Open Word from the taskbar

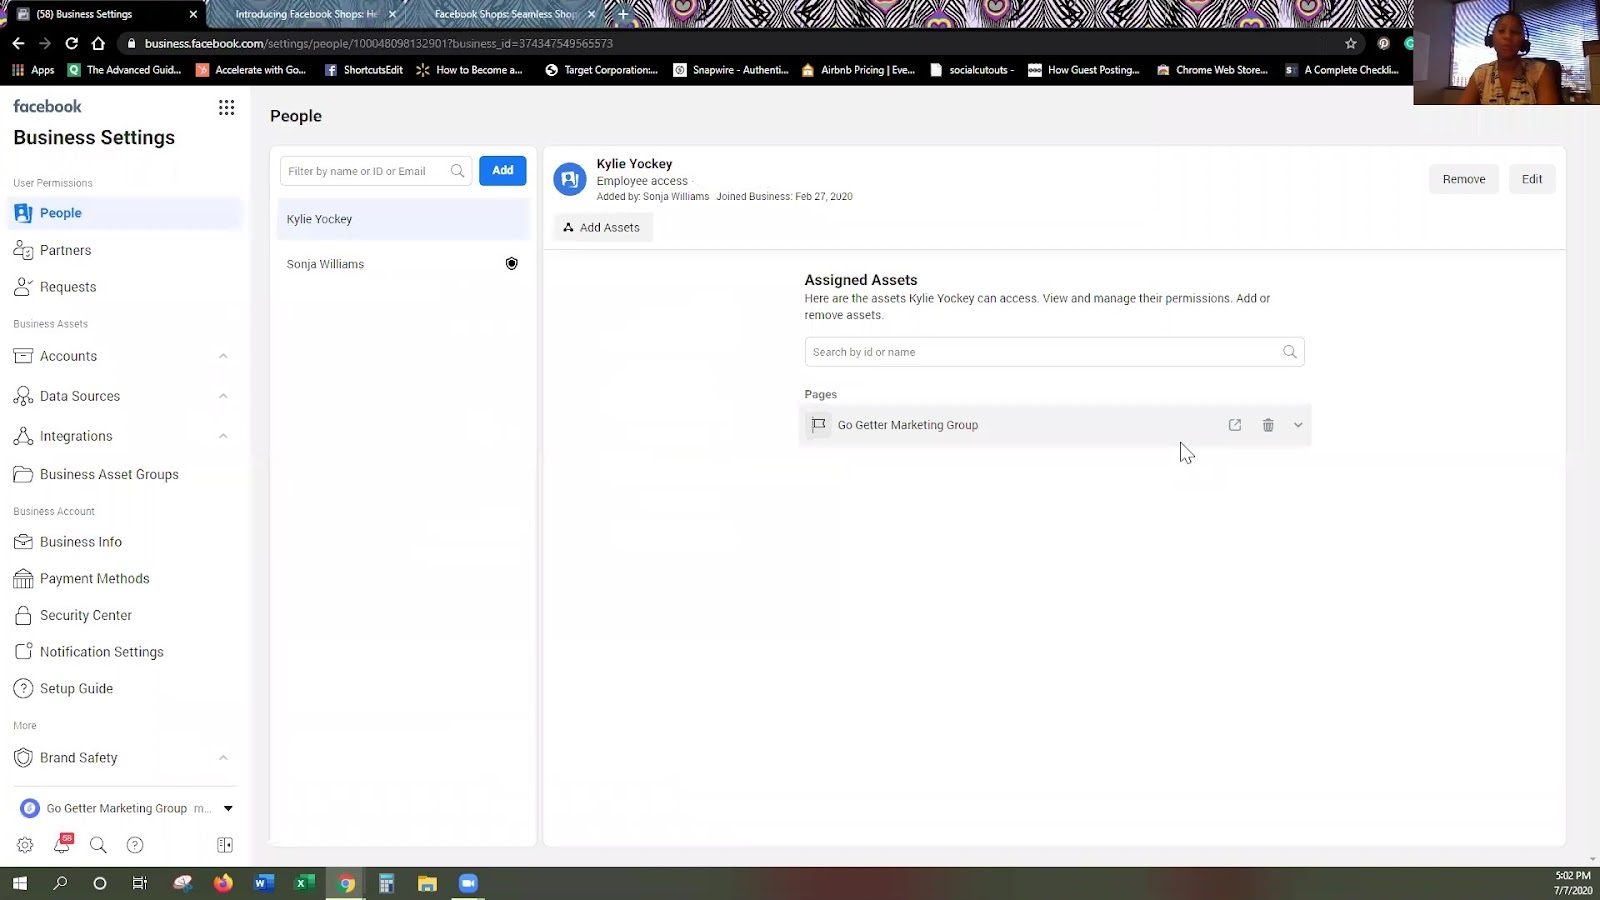pyautogui.click(x=264, y=883)
